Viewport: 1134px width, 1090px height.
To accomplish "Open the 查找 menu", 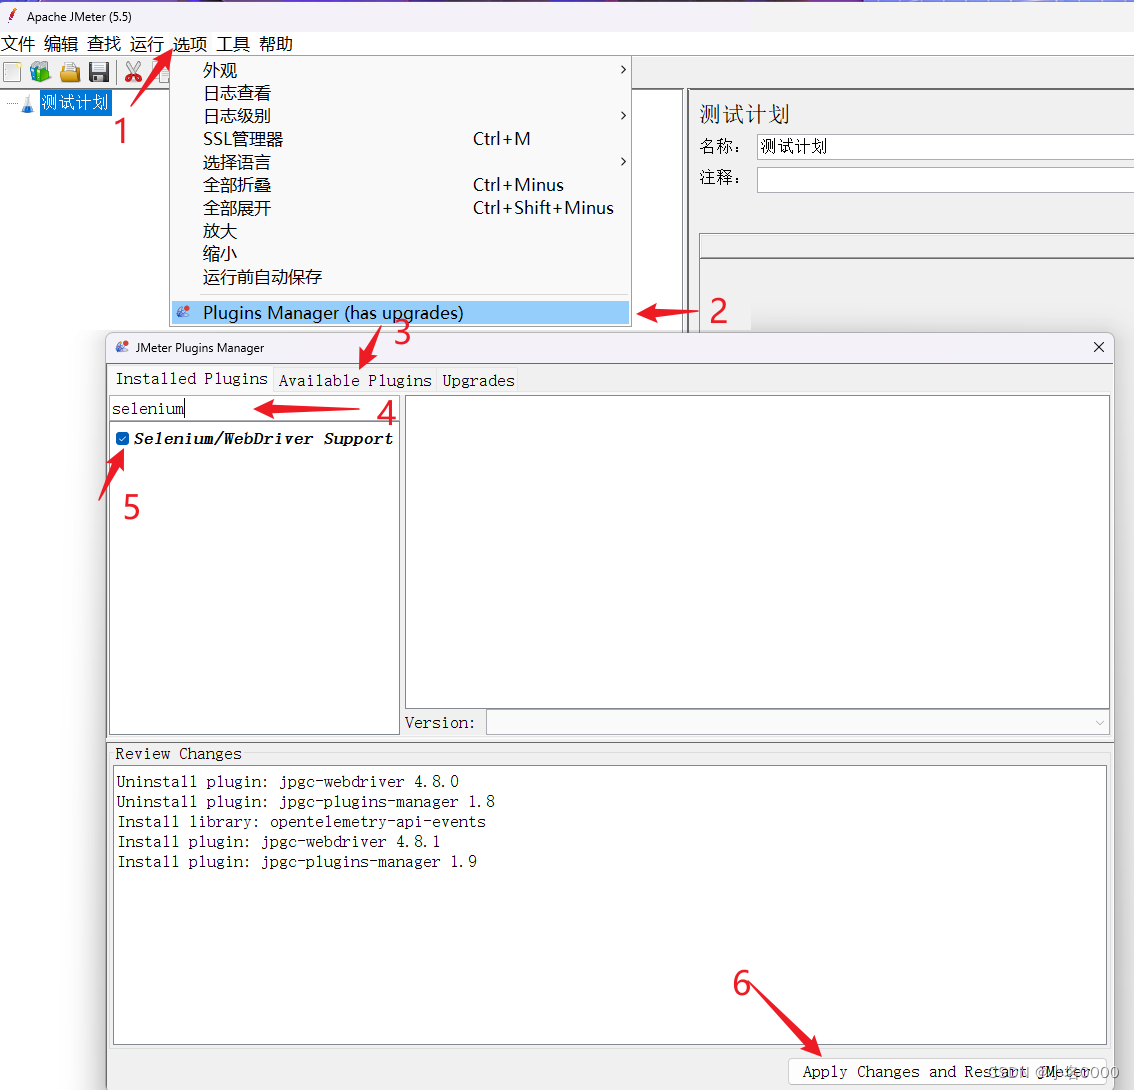I will click(x=104, y=44).
